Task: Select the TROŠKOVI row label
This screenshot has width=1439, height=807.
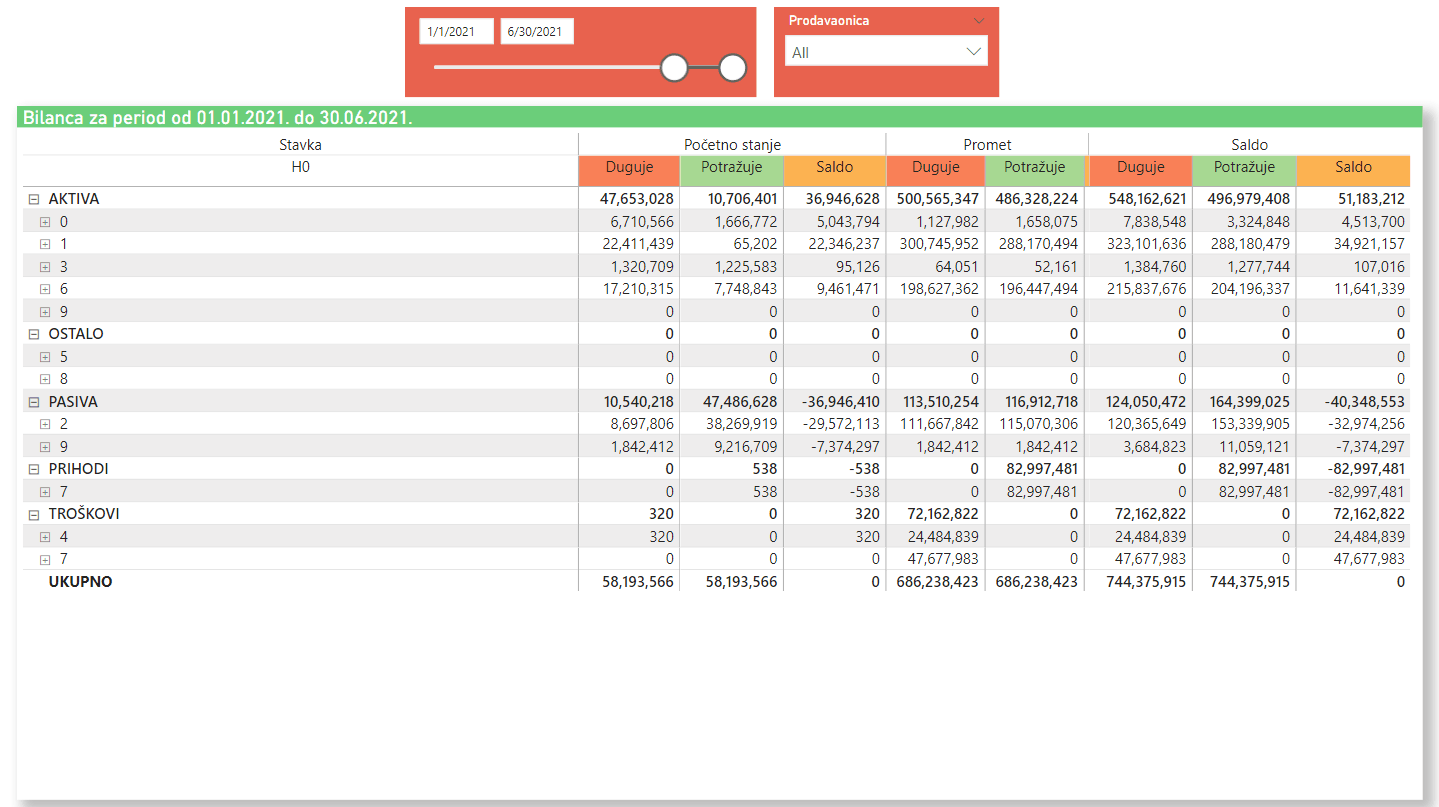Action: pyautogui.click(x=85, y=514)
